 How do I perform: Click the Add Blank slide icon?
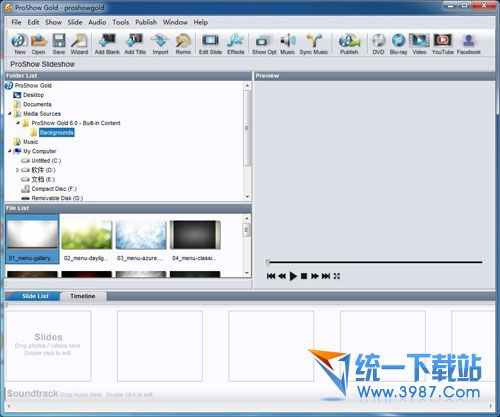[107, 44]
